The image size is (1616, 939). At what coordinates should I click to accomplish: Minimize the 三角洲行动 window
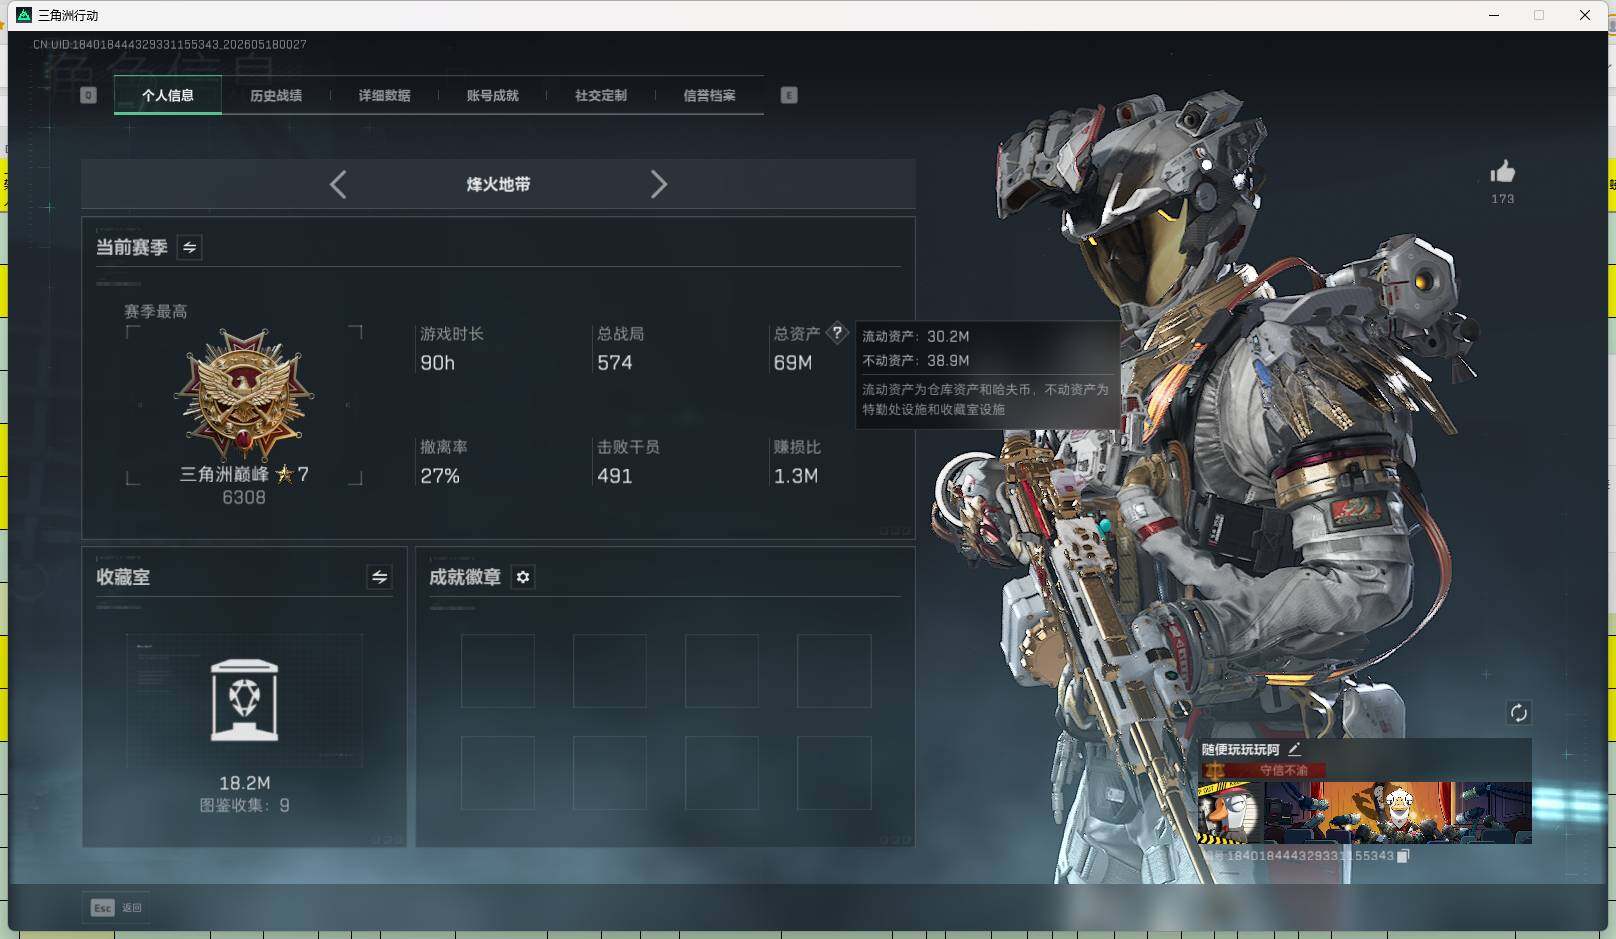pyautogui.click(x=1494, y=15)
